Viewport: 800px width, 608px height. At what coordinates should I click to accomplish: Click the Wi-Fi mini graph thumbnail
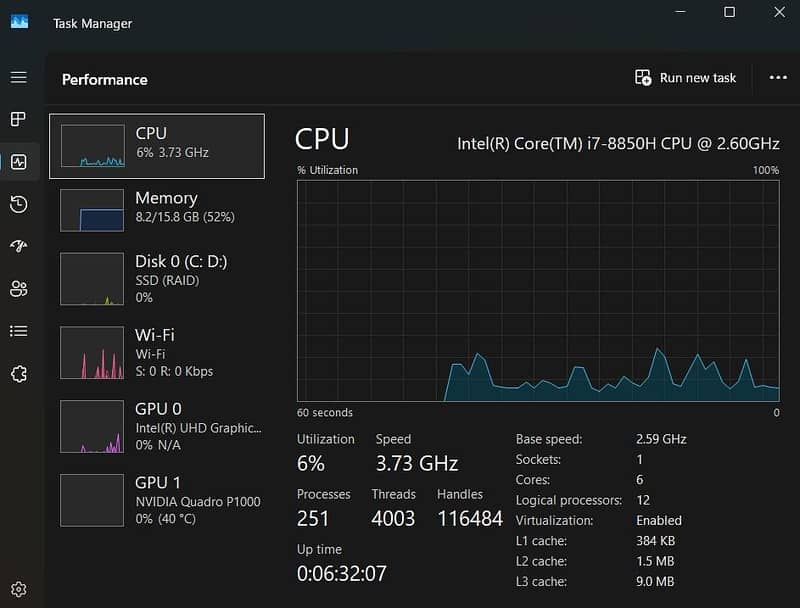click(92, 352)
